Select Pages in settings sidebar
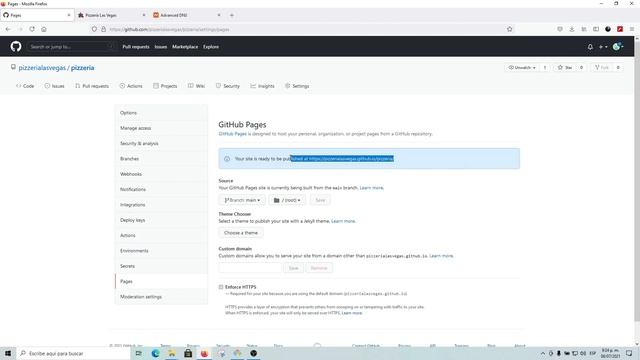The image size is (640, 360). tap(161, 281)
